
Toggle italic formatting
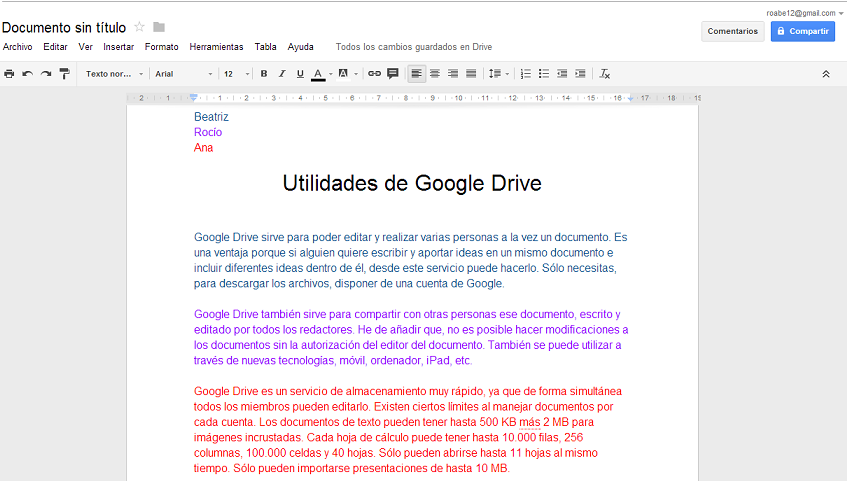(282, 74)
